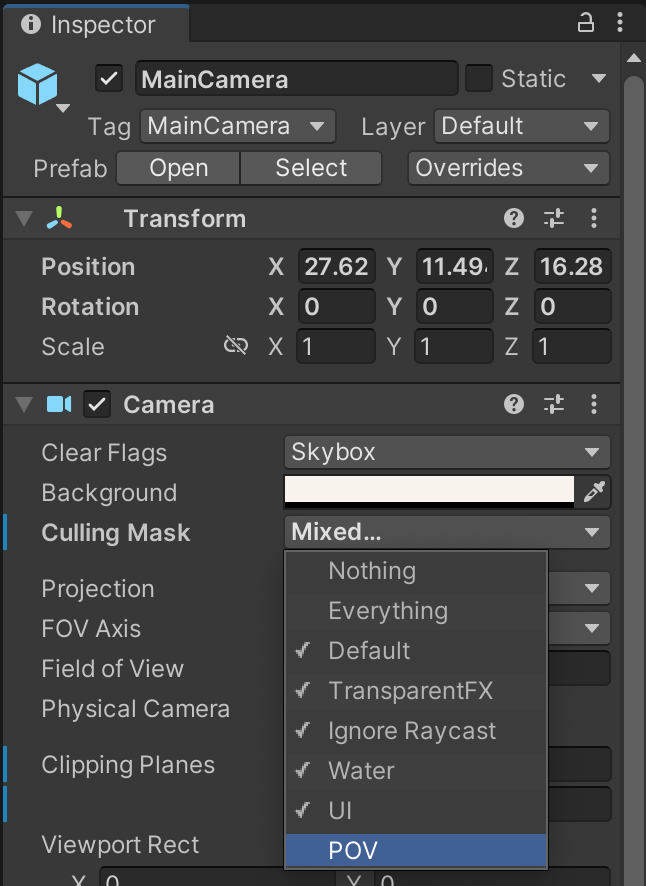Disable the Camera component checkbox

pos(97,405)
